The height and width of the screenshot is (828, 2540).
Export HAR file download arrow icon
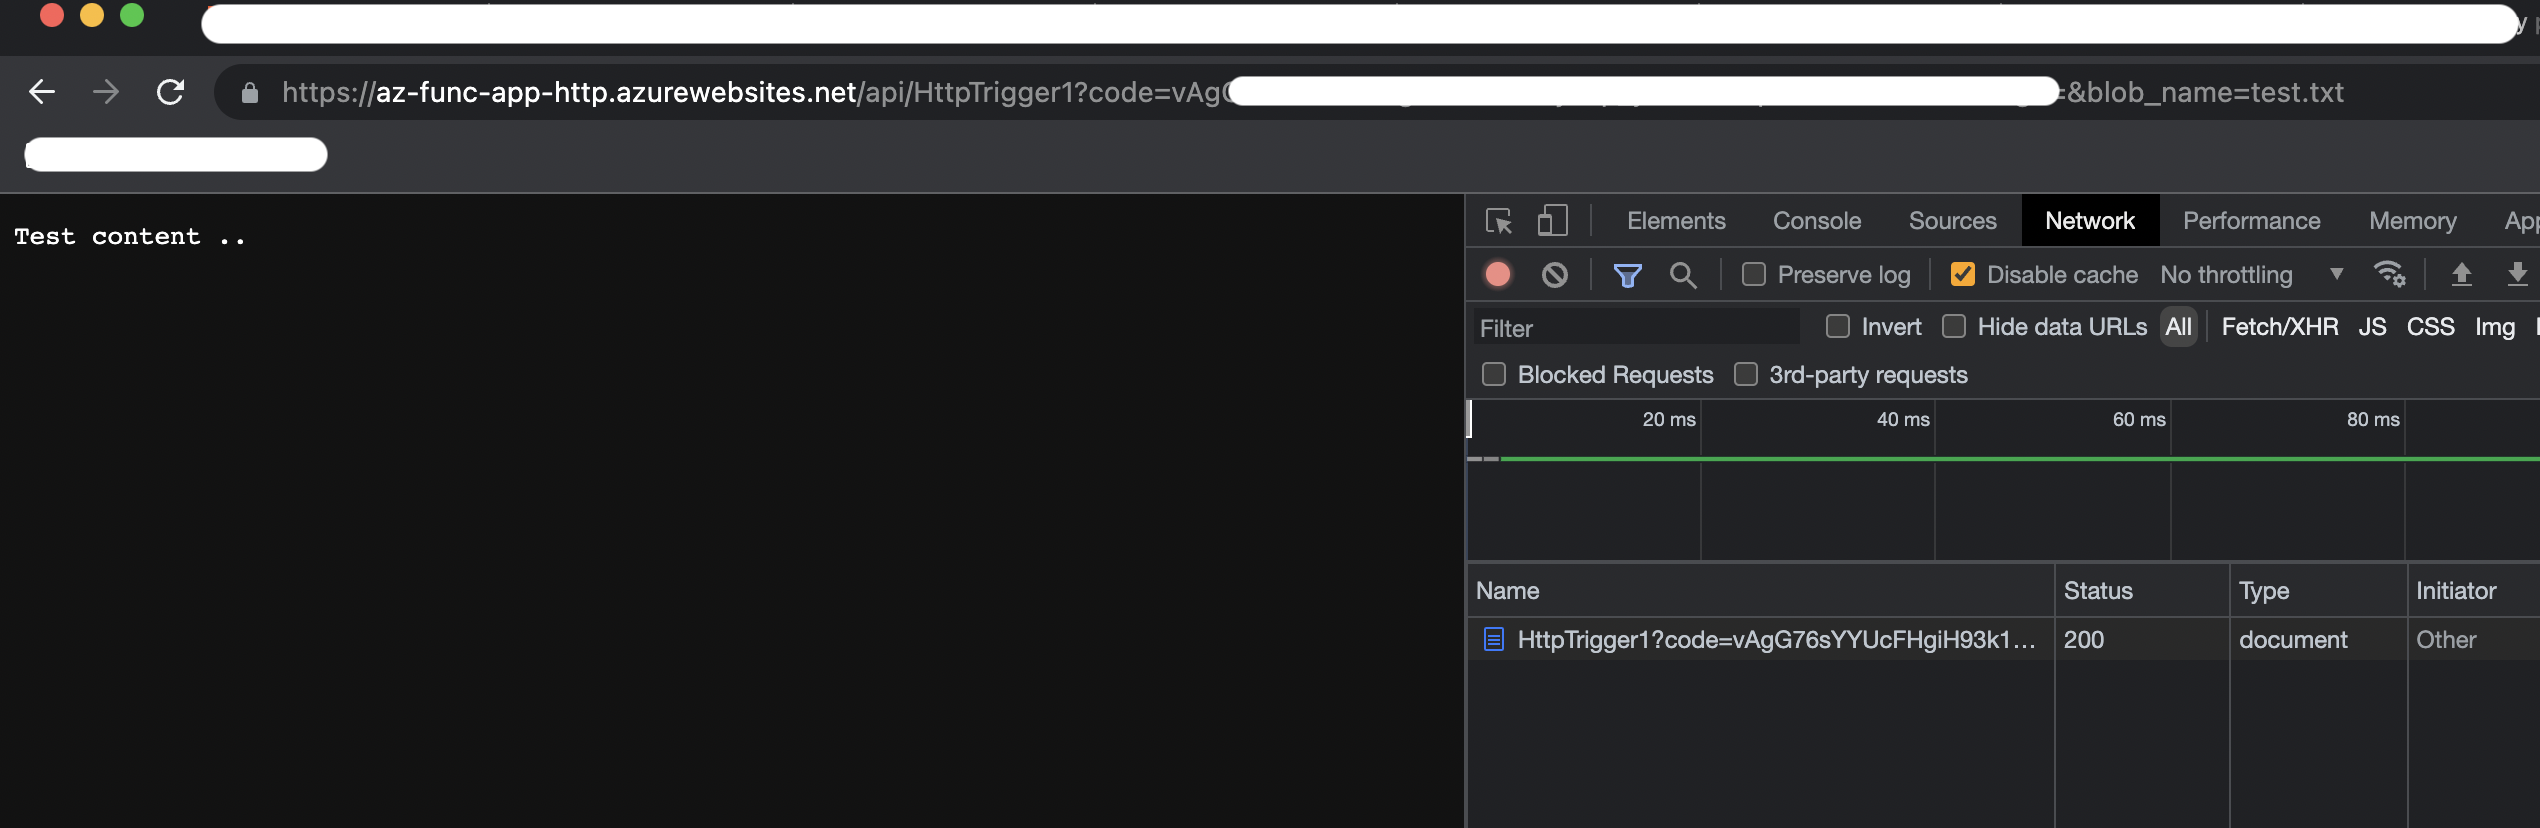(x=2518, y=274)
